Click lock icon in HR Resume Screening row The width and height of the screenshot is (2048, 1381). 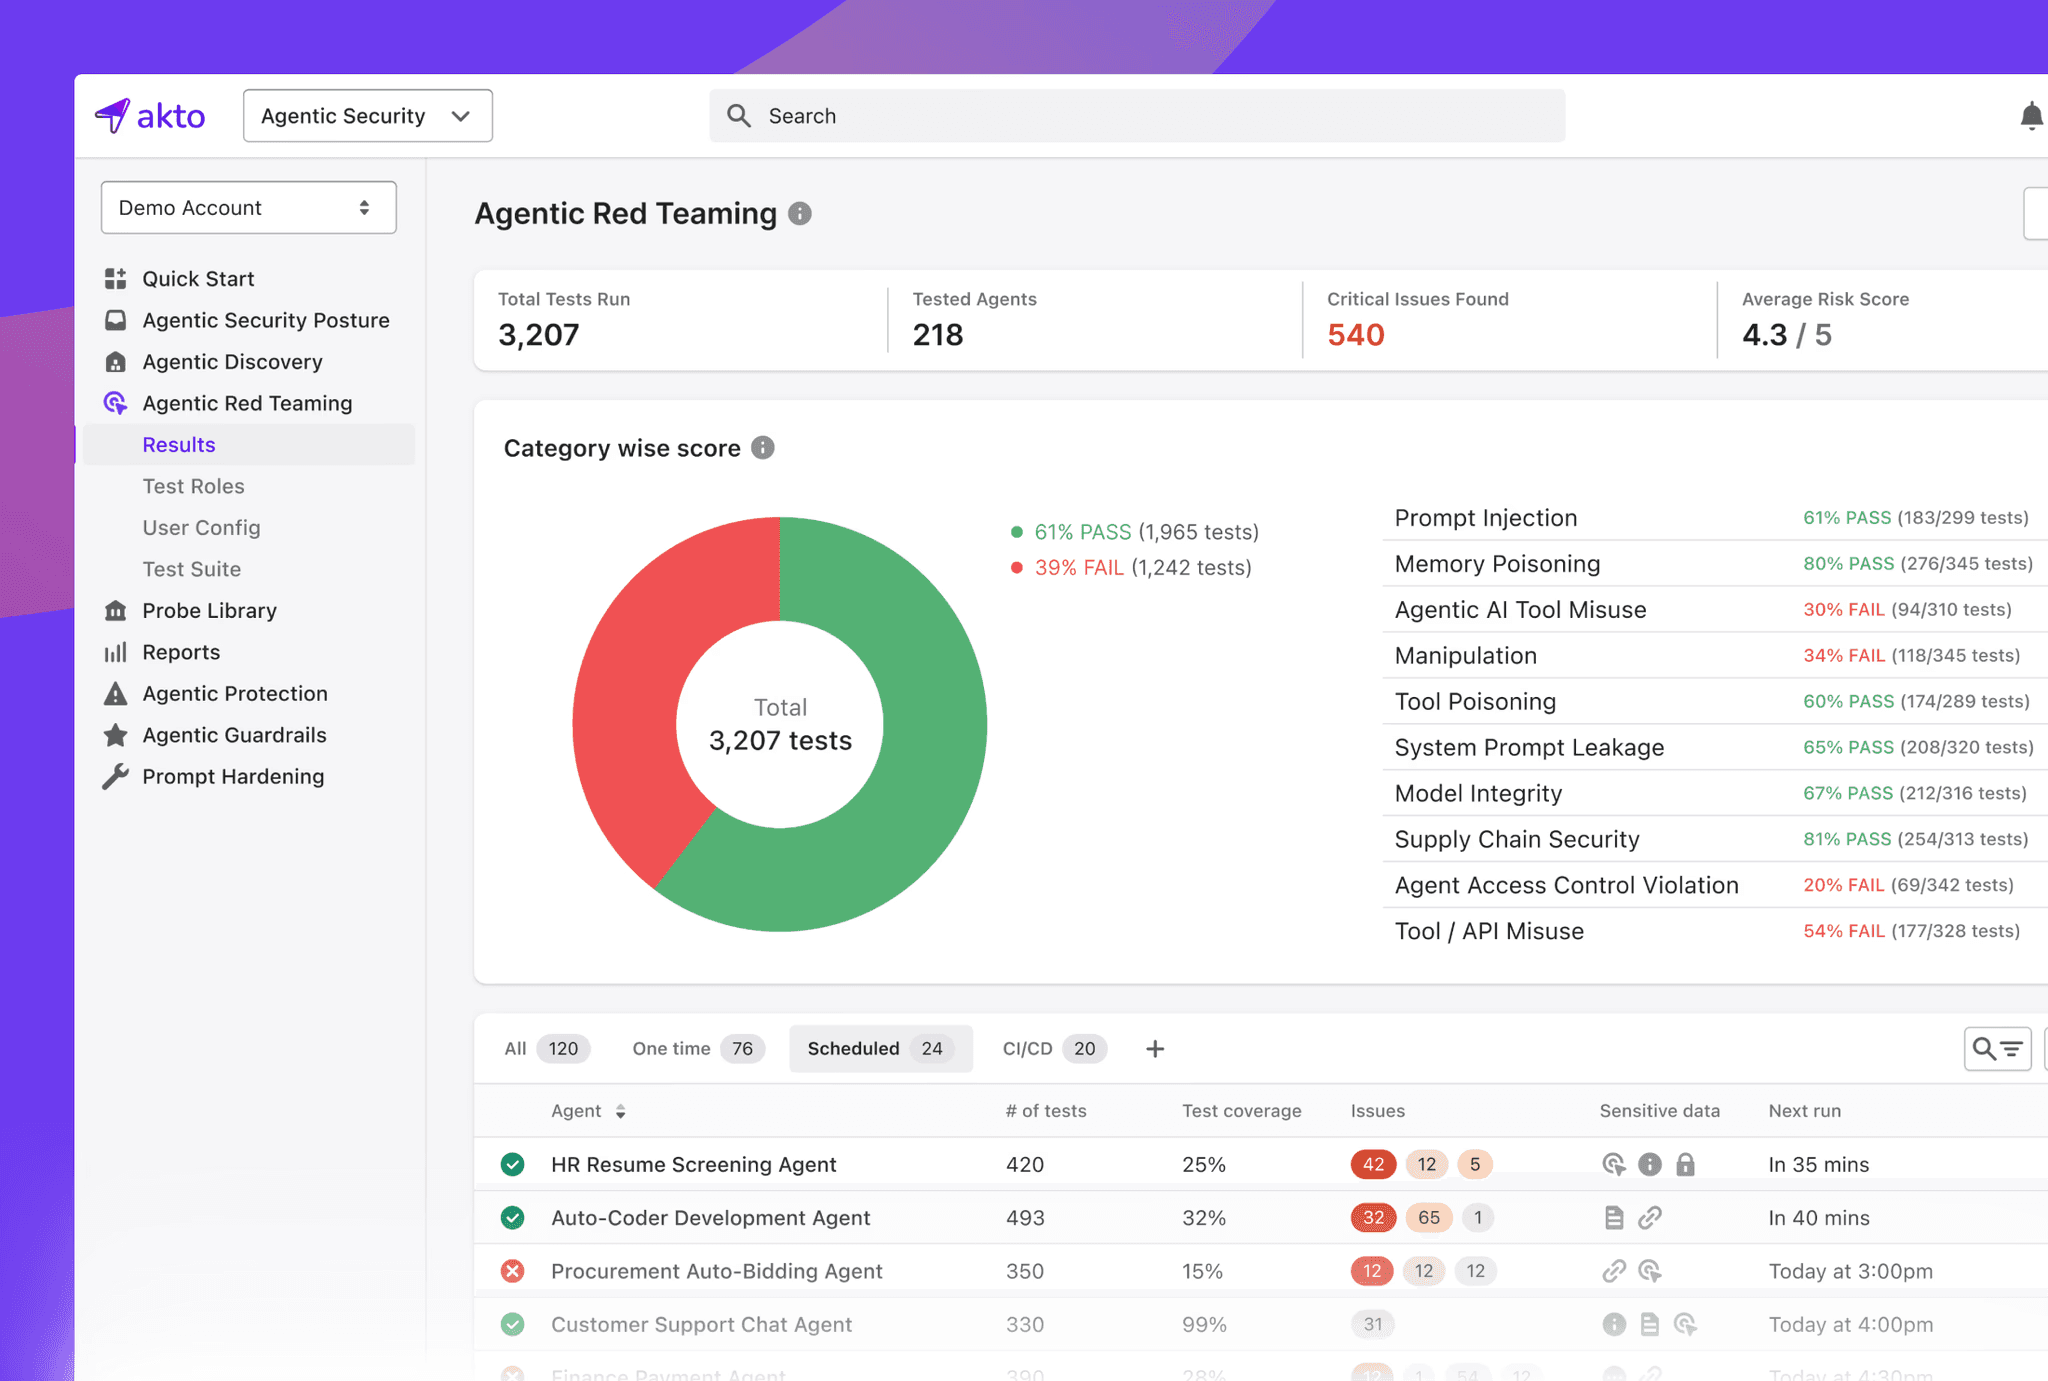click(1685, 1164)
